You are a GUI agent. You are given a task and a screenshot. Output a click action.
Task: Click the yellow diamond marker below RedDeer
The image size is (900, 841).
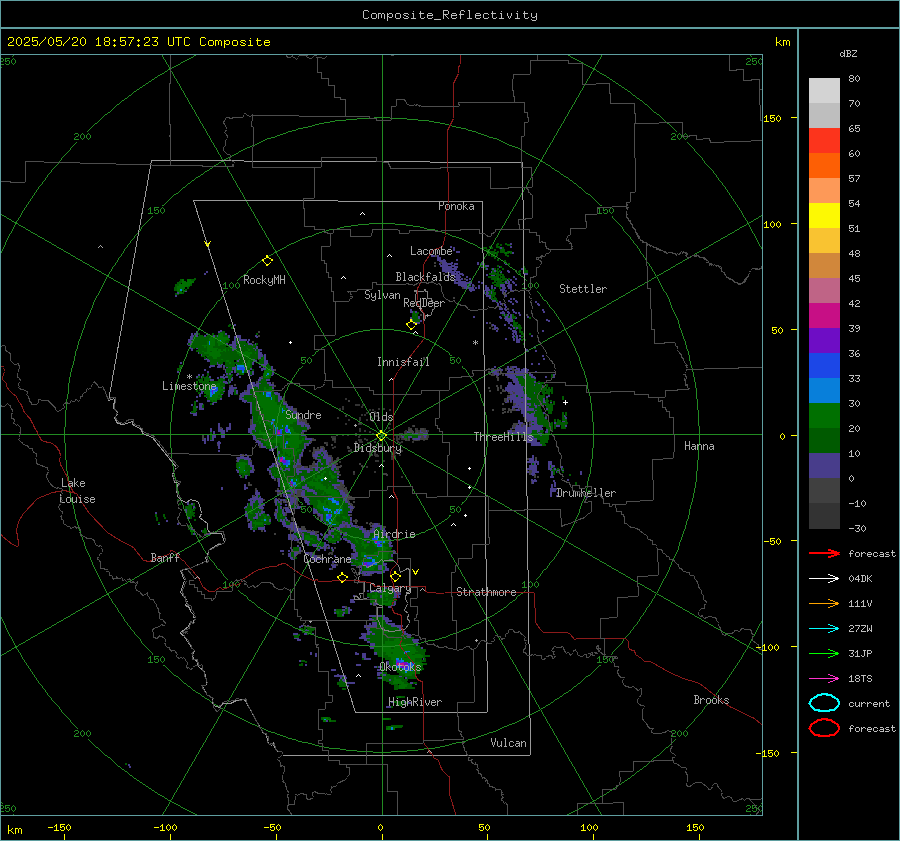pyautogui.click(x=411, y=325)
